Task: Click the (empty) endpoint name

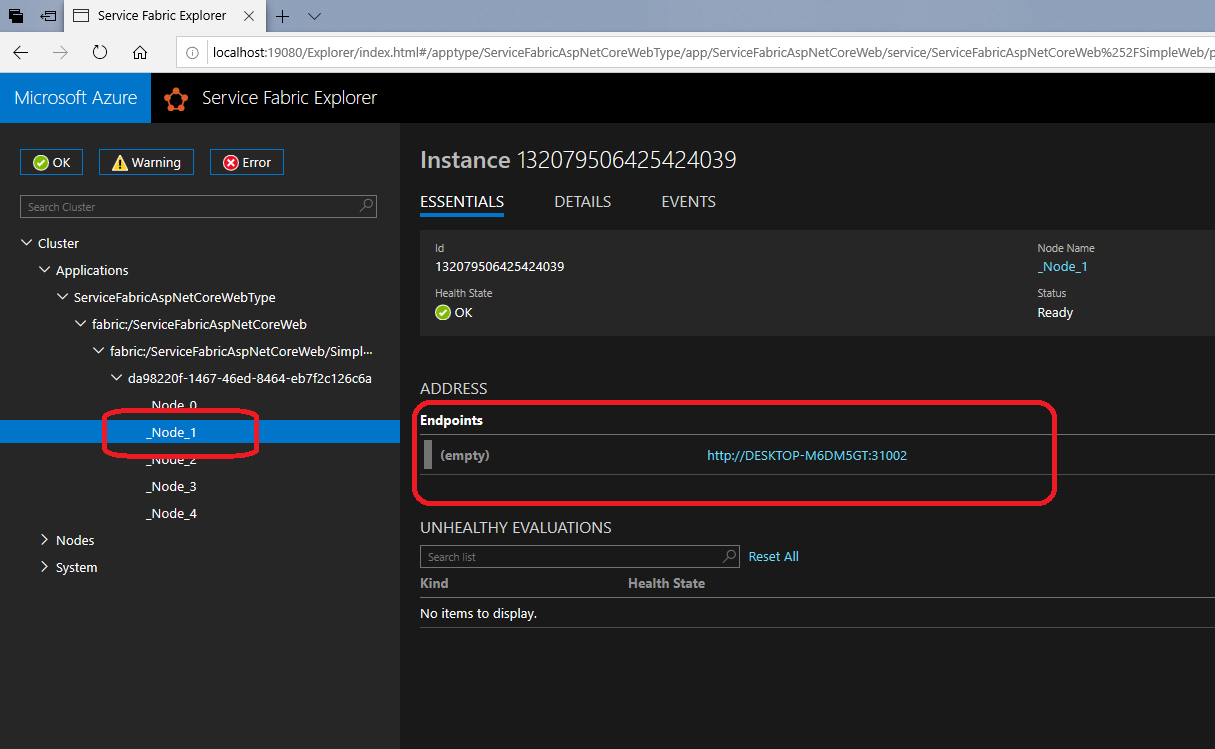Action: click(465, 455)
